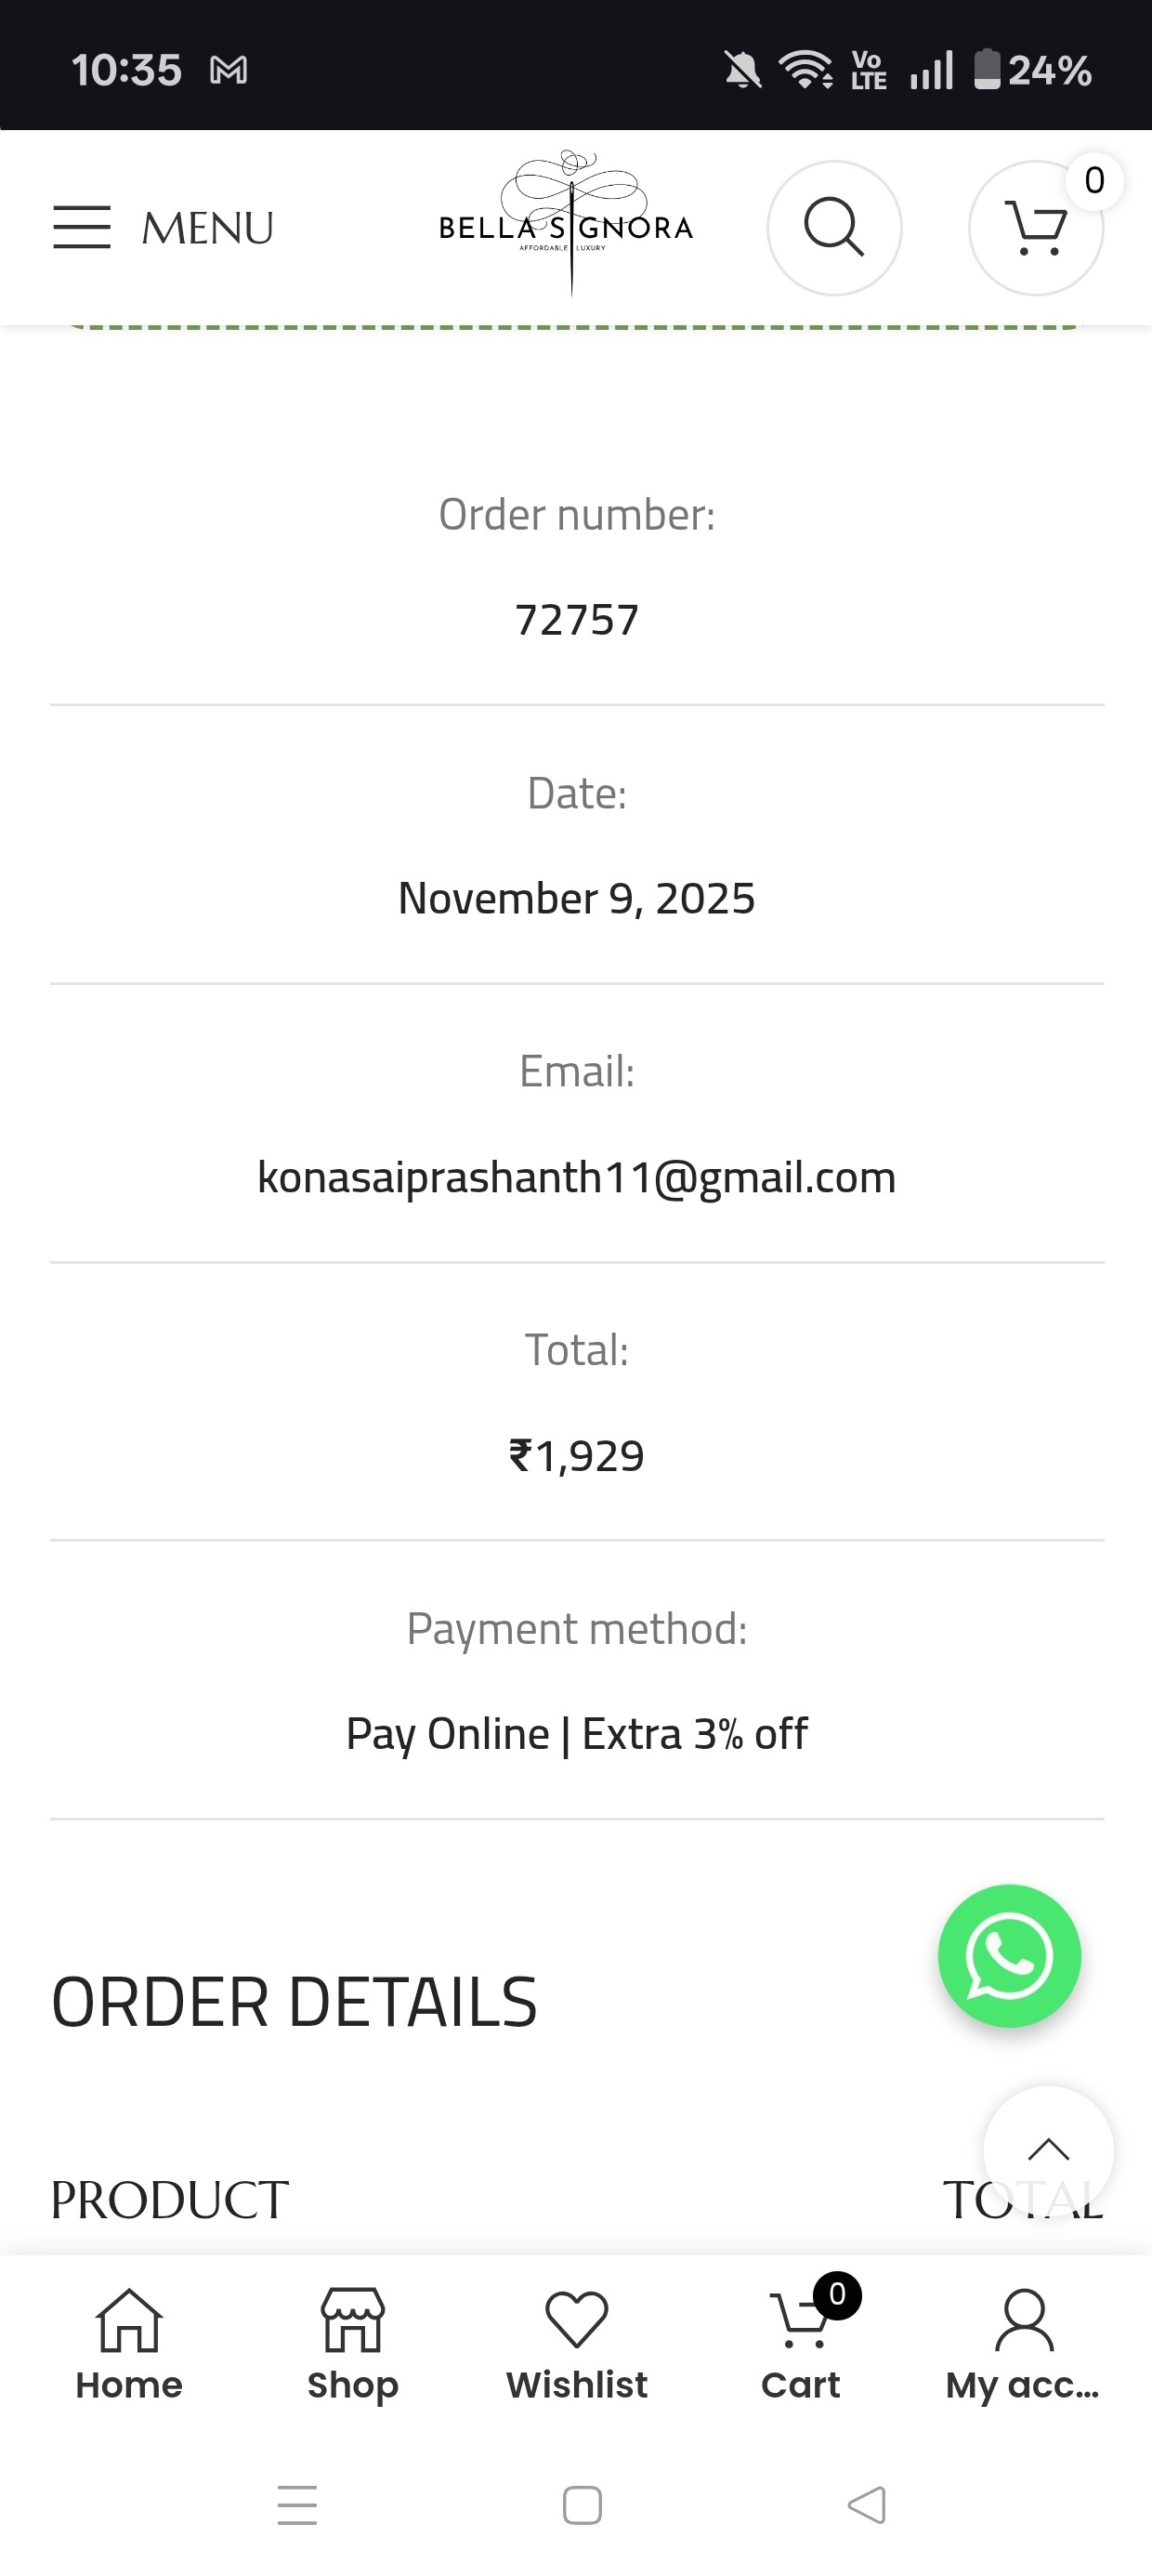The height and width of the screenshot is (2576, 1152).
Task: Open the search magnifier icon
Action: [834, 228]
